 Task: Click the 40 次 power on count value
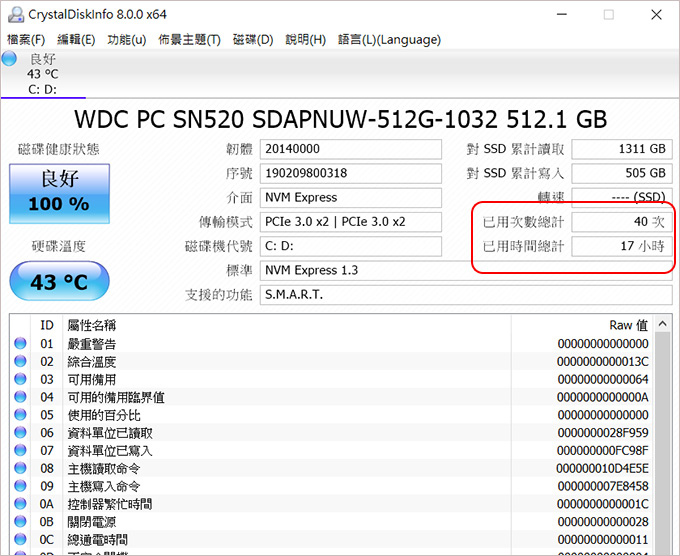tap(622, 222)
